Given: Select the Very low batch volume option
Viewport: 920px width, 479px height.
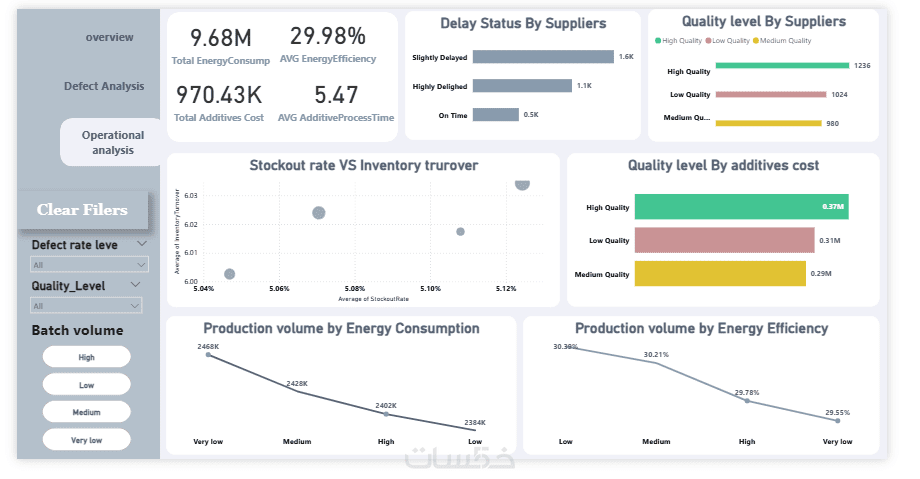Looking at the screenshot, I should [x=86, y=439].
